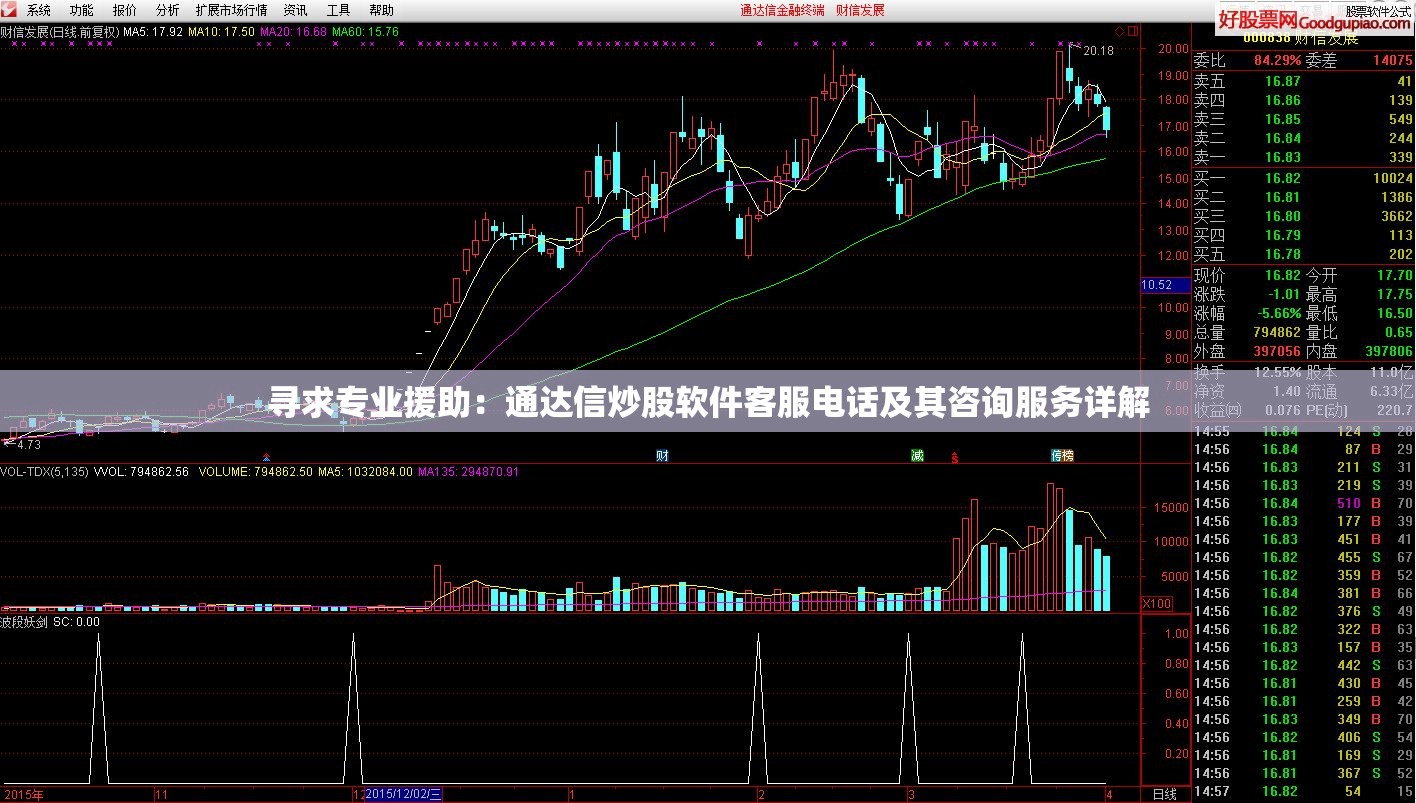Click the 最高 value 17.75
The width and height of the screenshot is (1416, 803).
pyautogui.click(x=1394, y=294)
